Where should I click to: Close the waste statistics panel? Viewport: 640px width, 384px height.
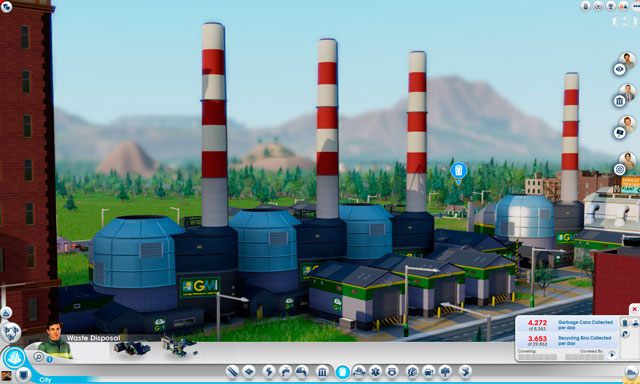click(x=634, y=309)
